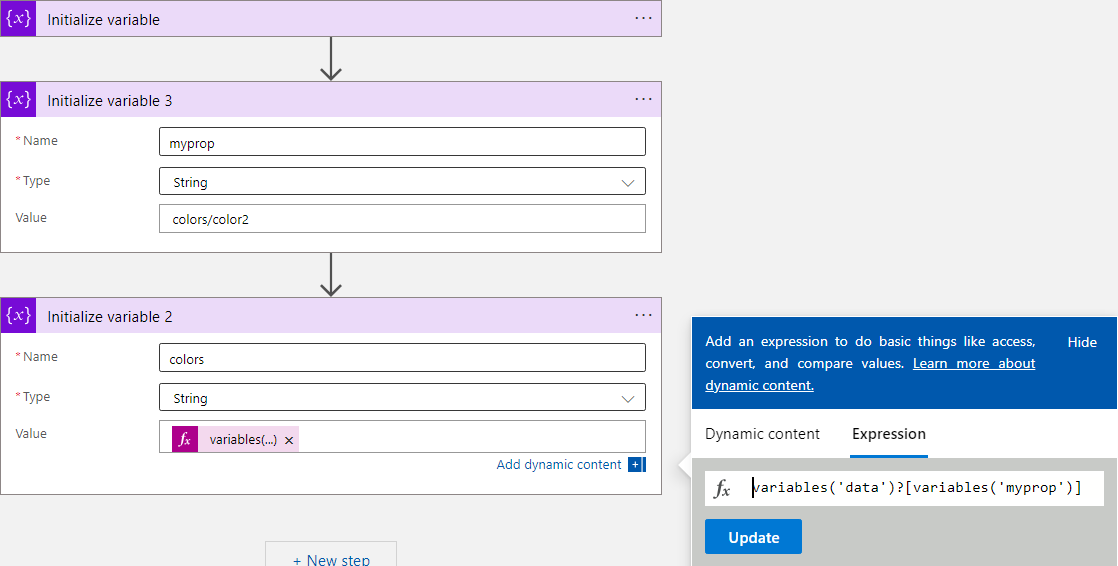This screenshot has width=1118, height=566.
Task: Switch to the Dynamic content tab
Action: point(762,434)
